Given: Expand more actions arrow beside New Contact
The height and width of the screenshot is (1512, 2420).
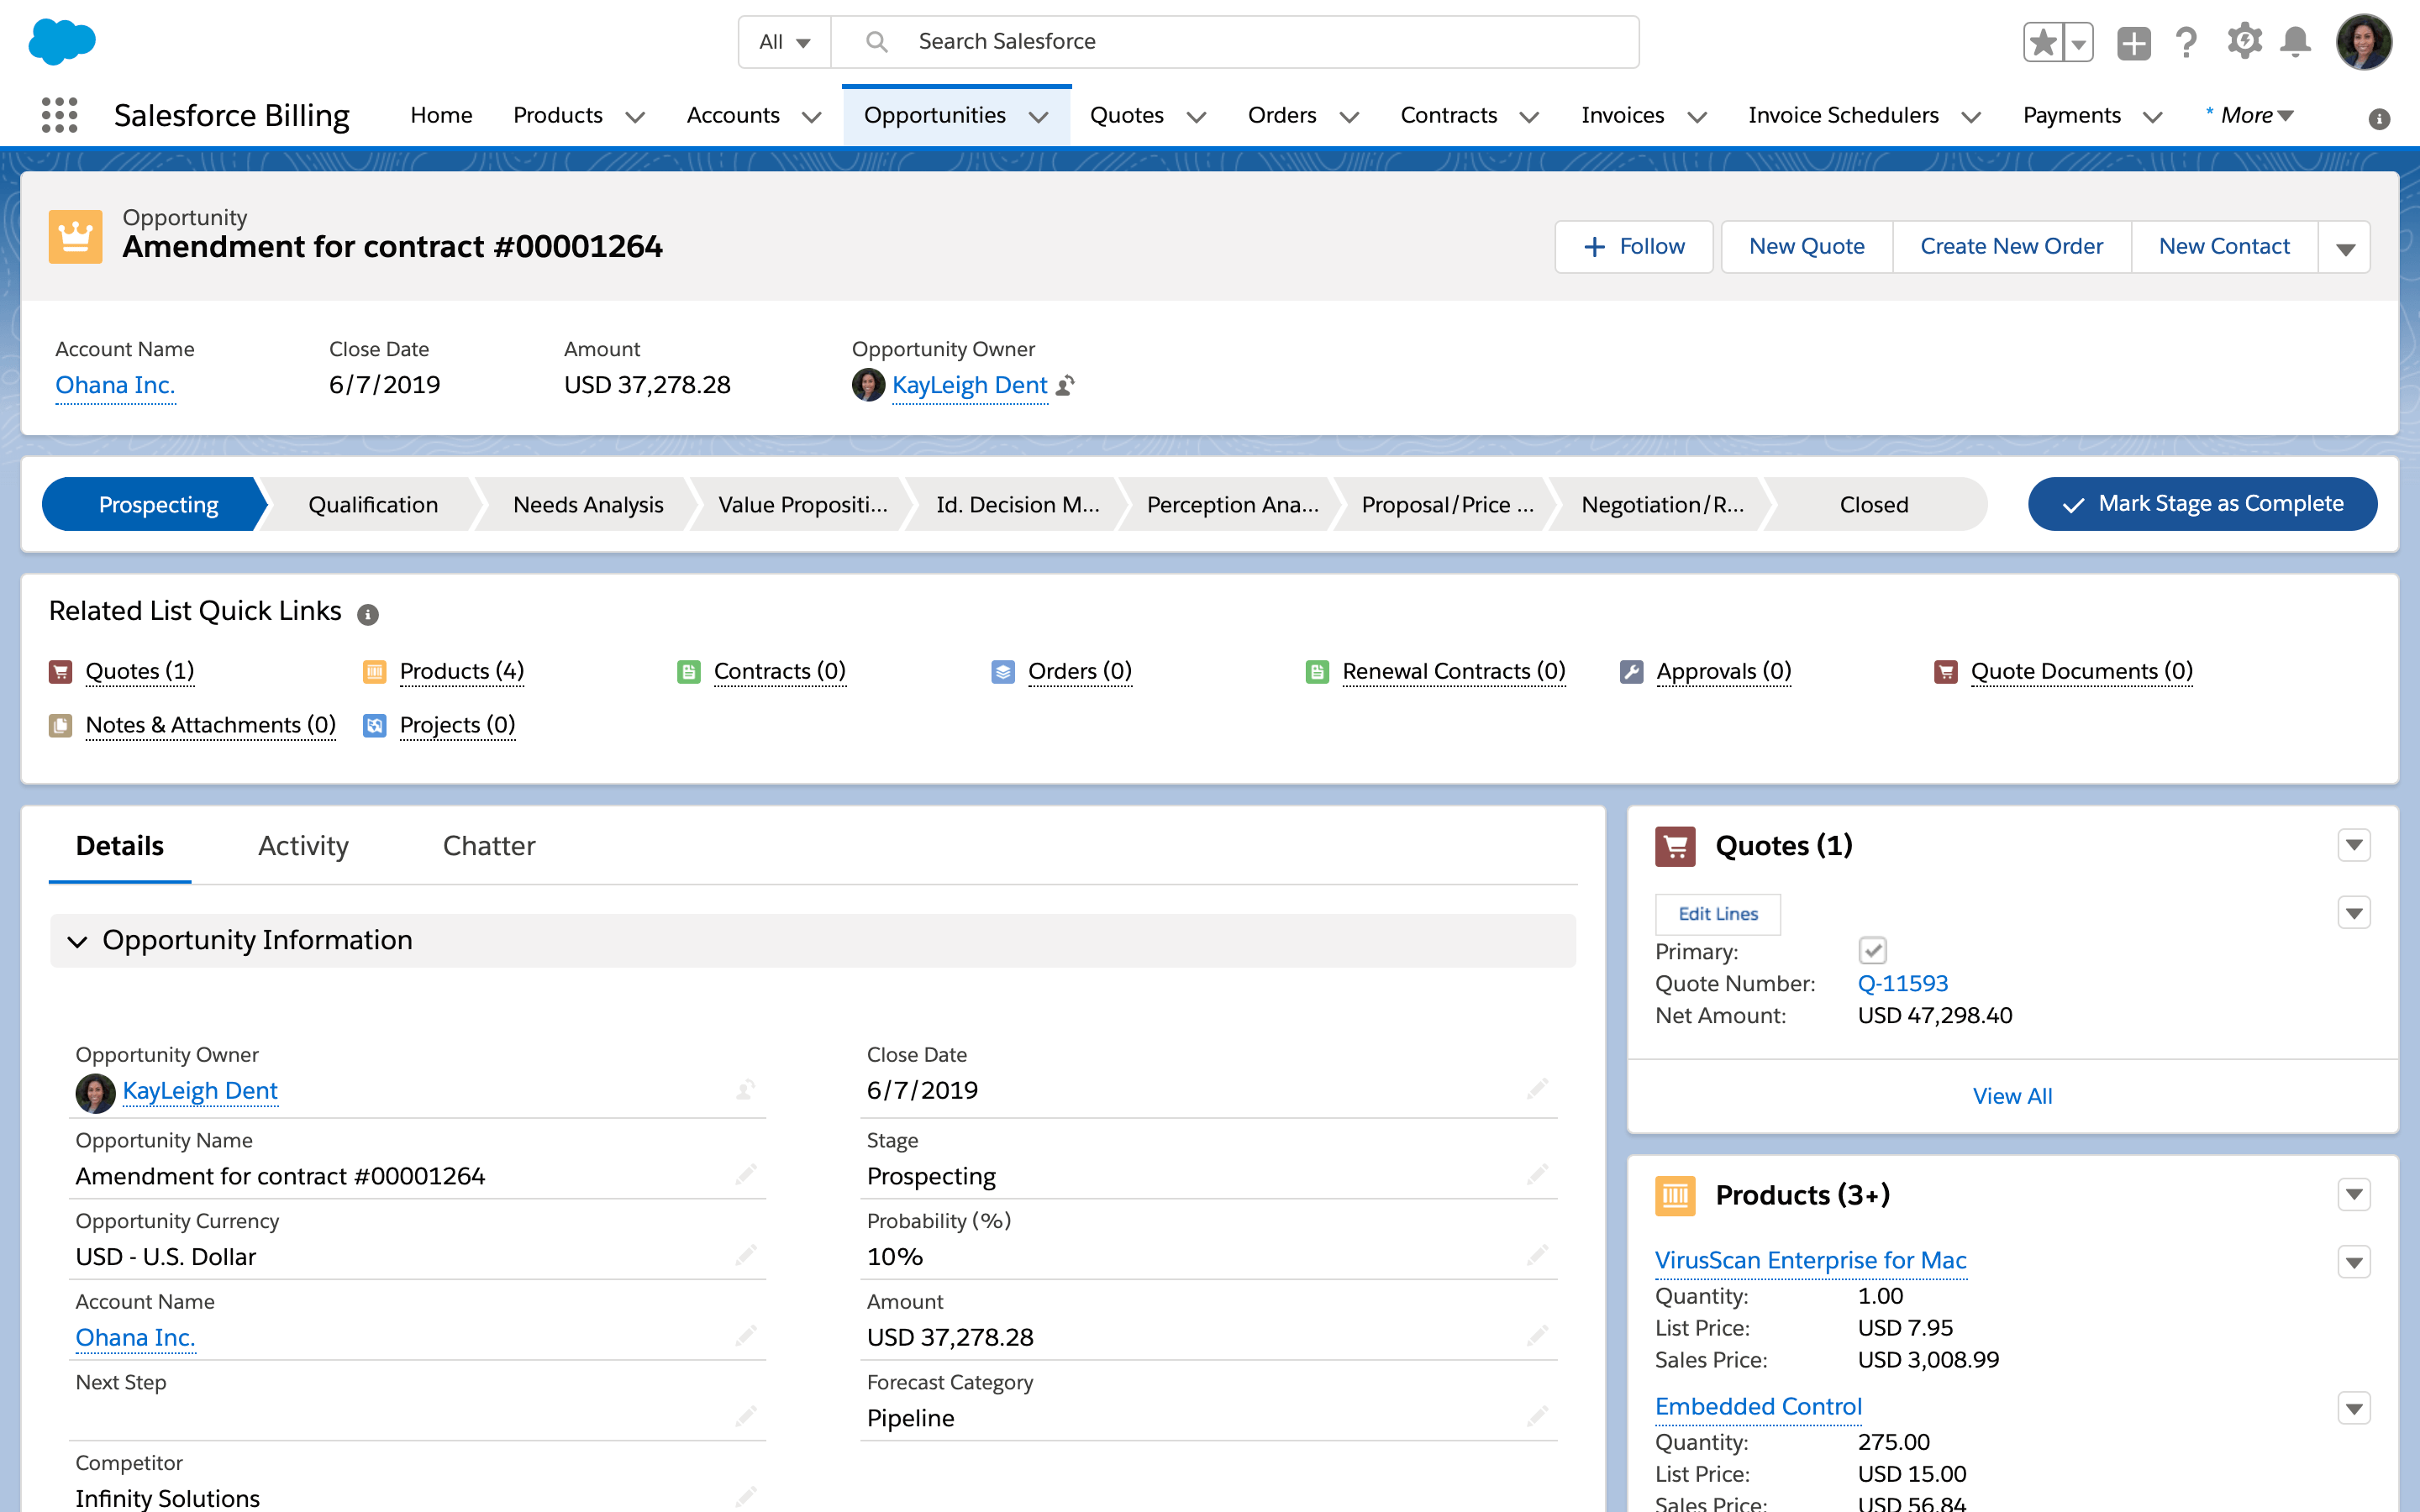Looking at the screenshot, I should coord(2345,247).
